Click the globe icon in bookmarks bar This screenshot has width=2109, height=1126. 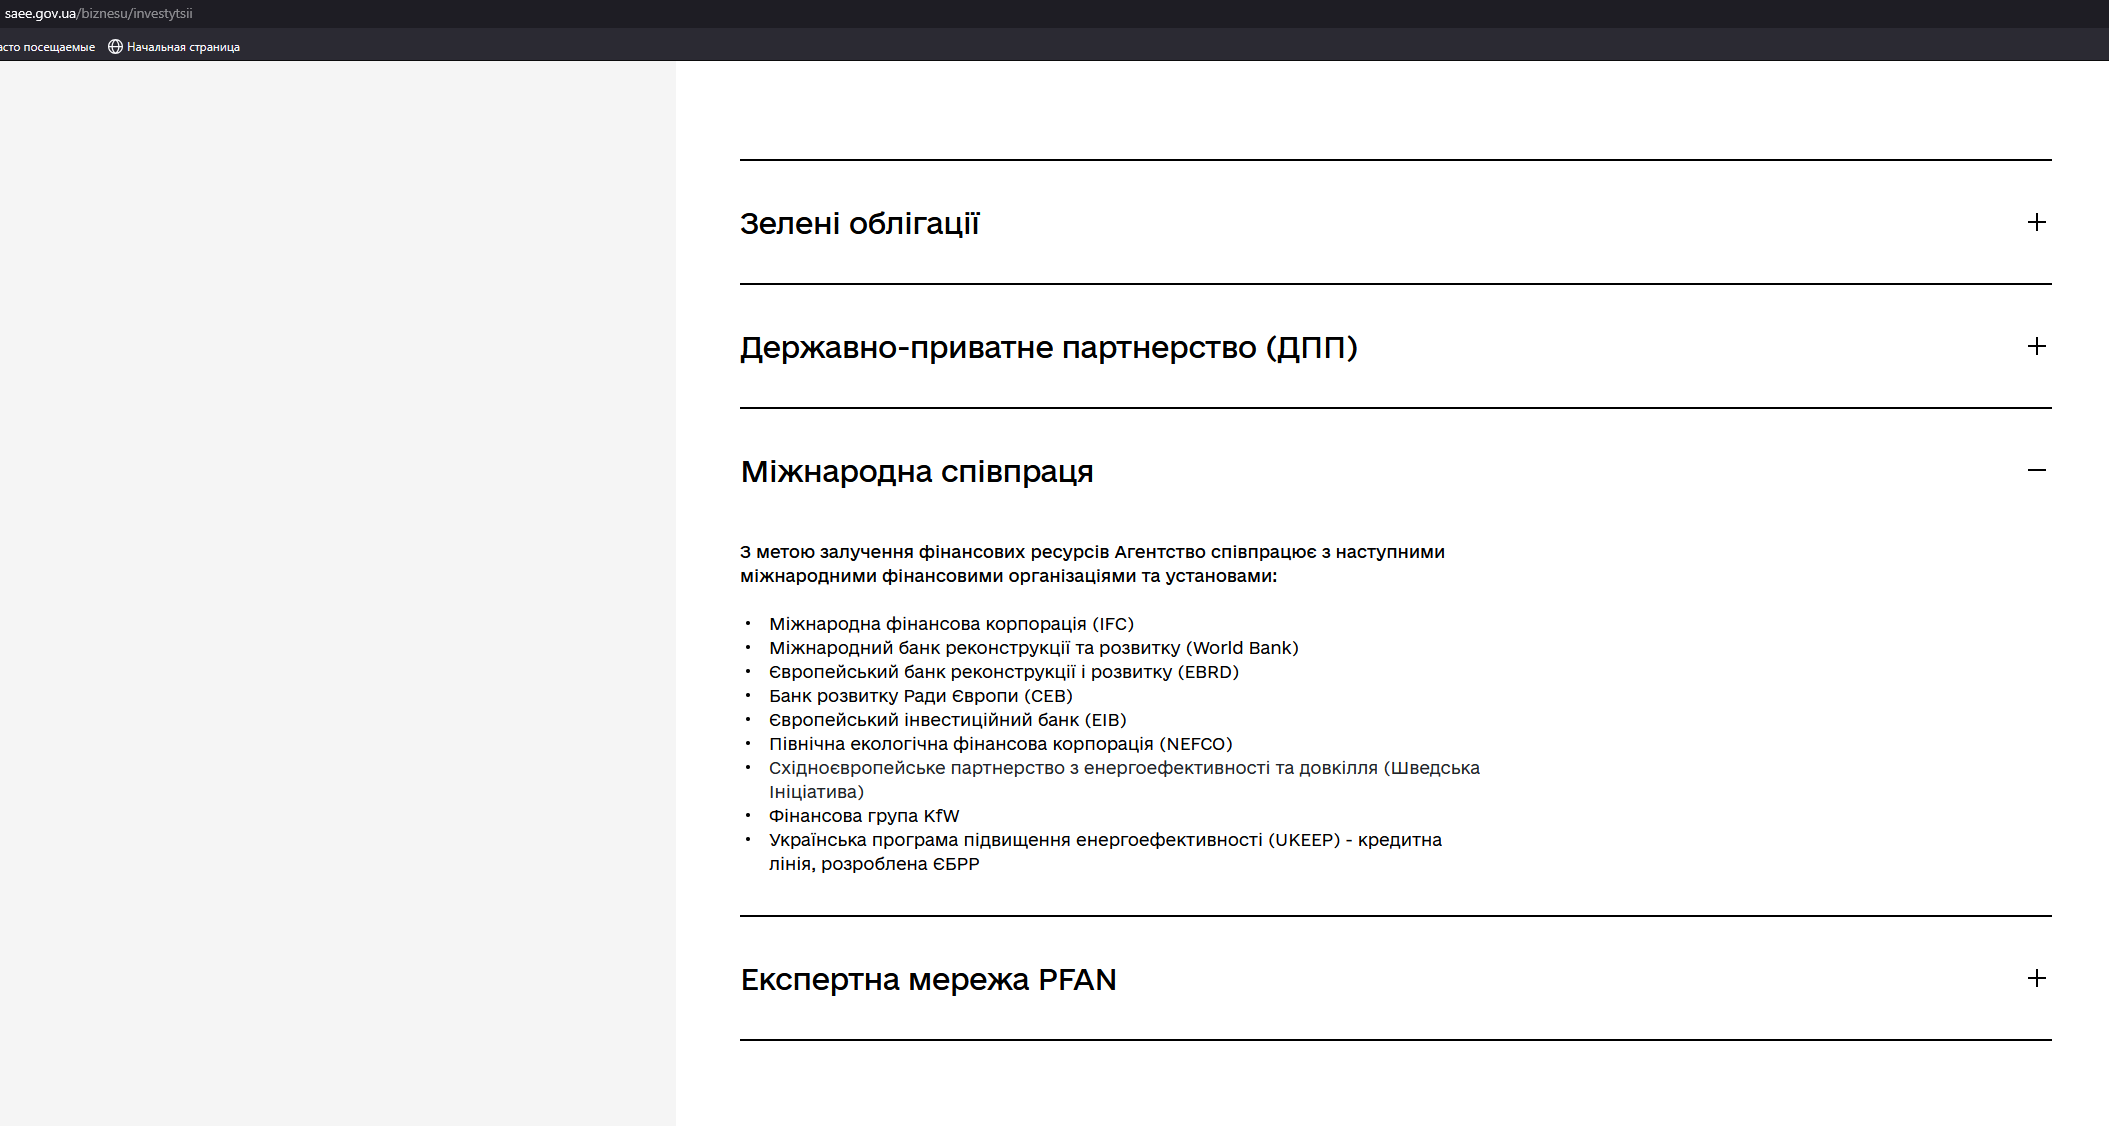pos(115,47)
